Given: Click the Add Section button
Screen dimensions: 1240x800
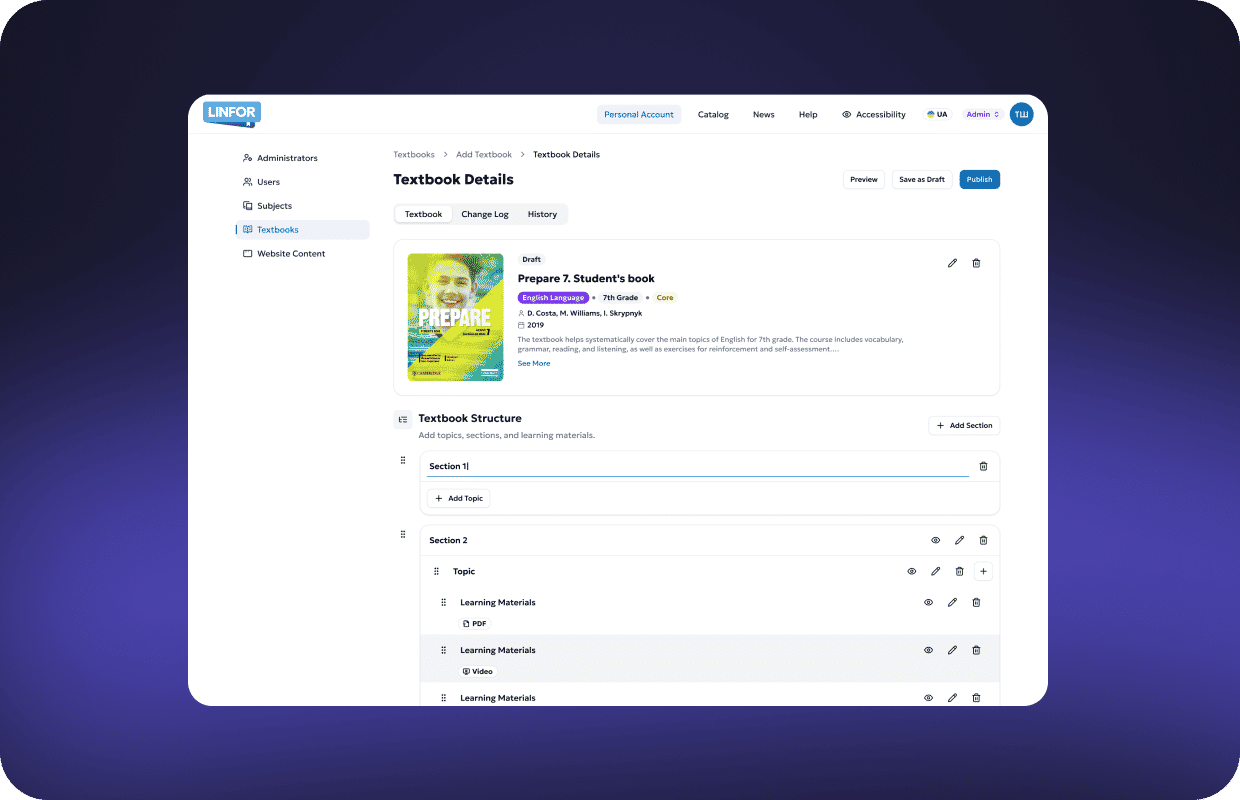Looking at the screenshot, I should point(964,426).
